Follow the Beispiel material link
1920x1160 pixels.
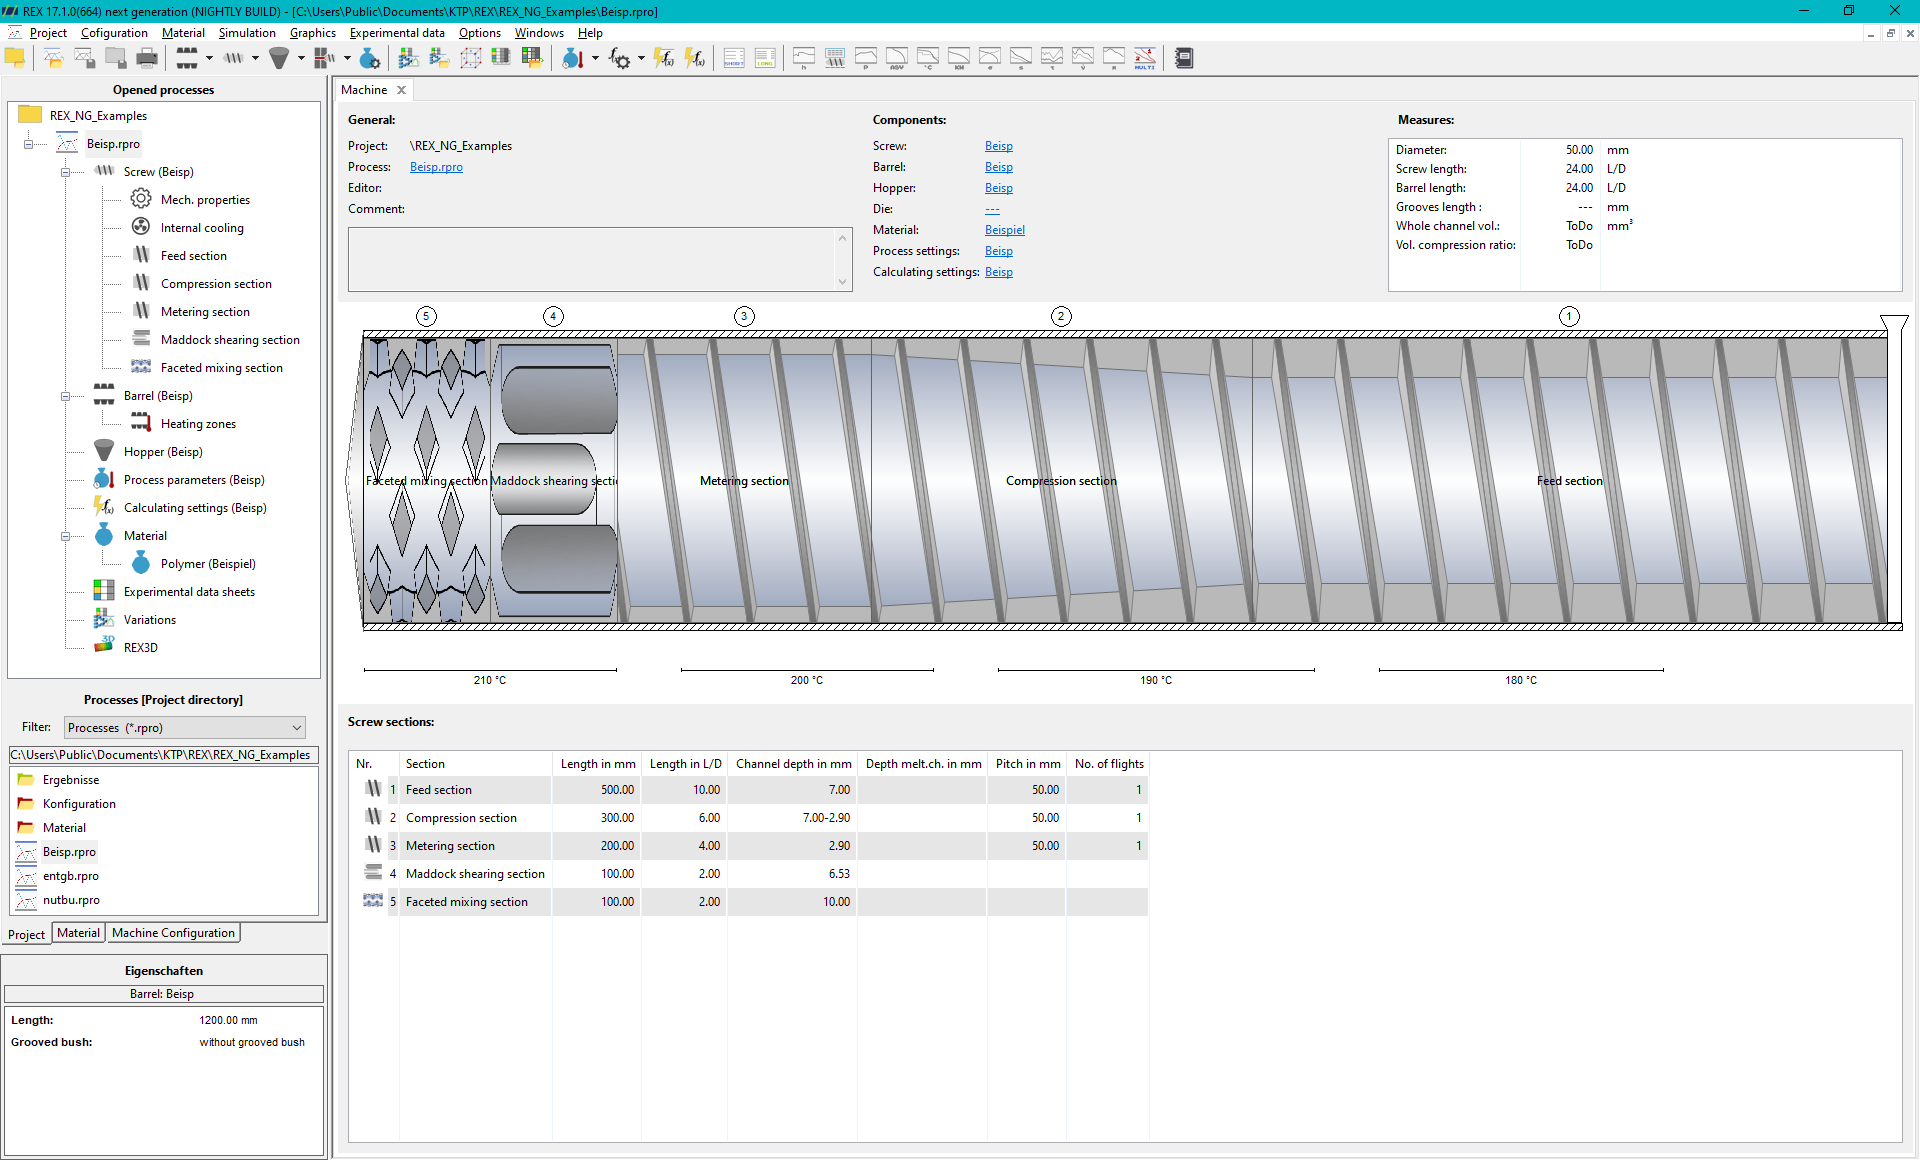[x=1004, y=230]
